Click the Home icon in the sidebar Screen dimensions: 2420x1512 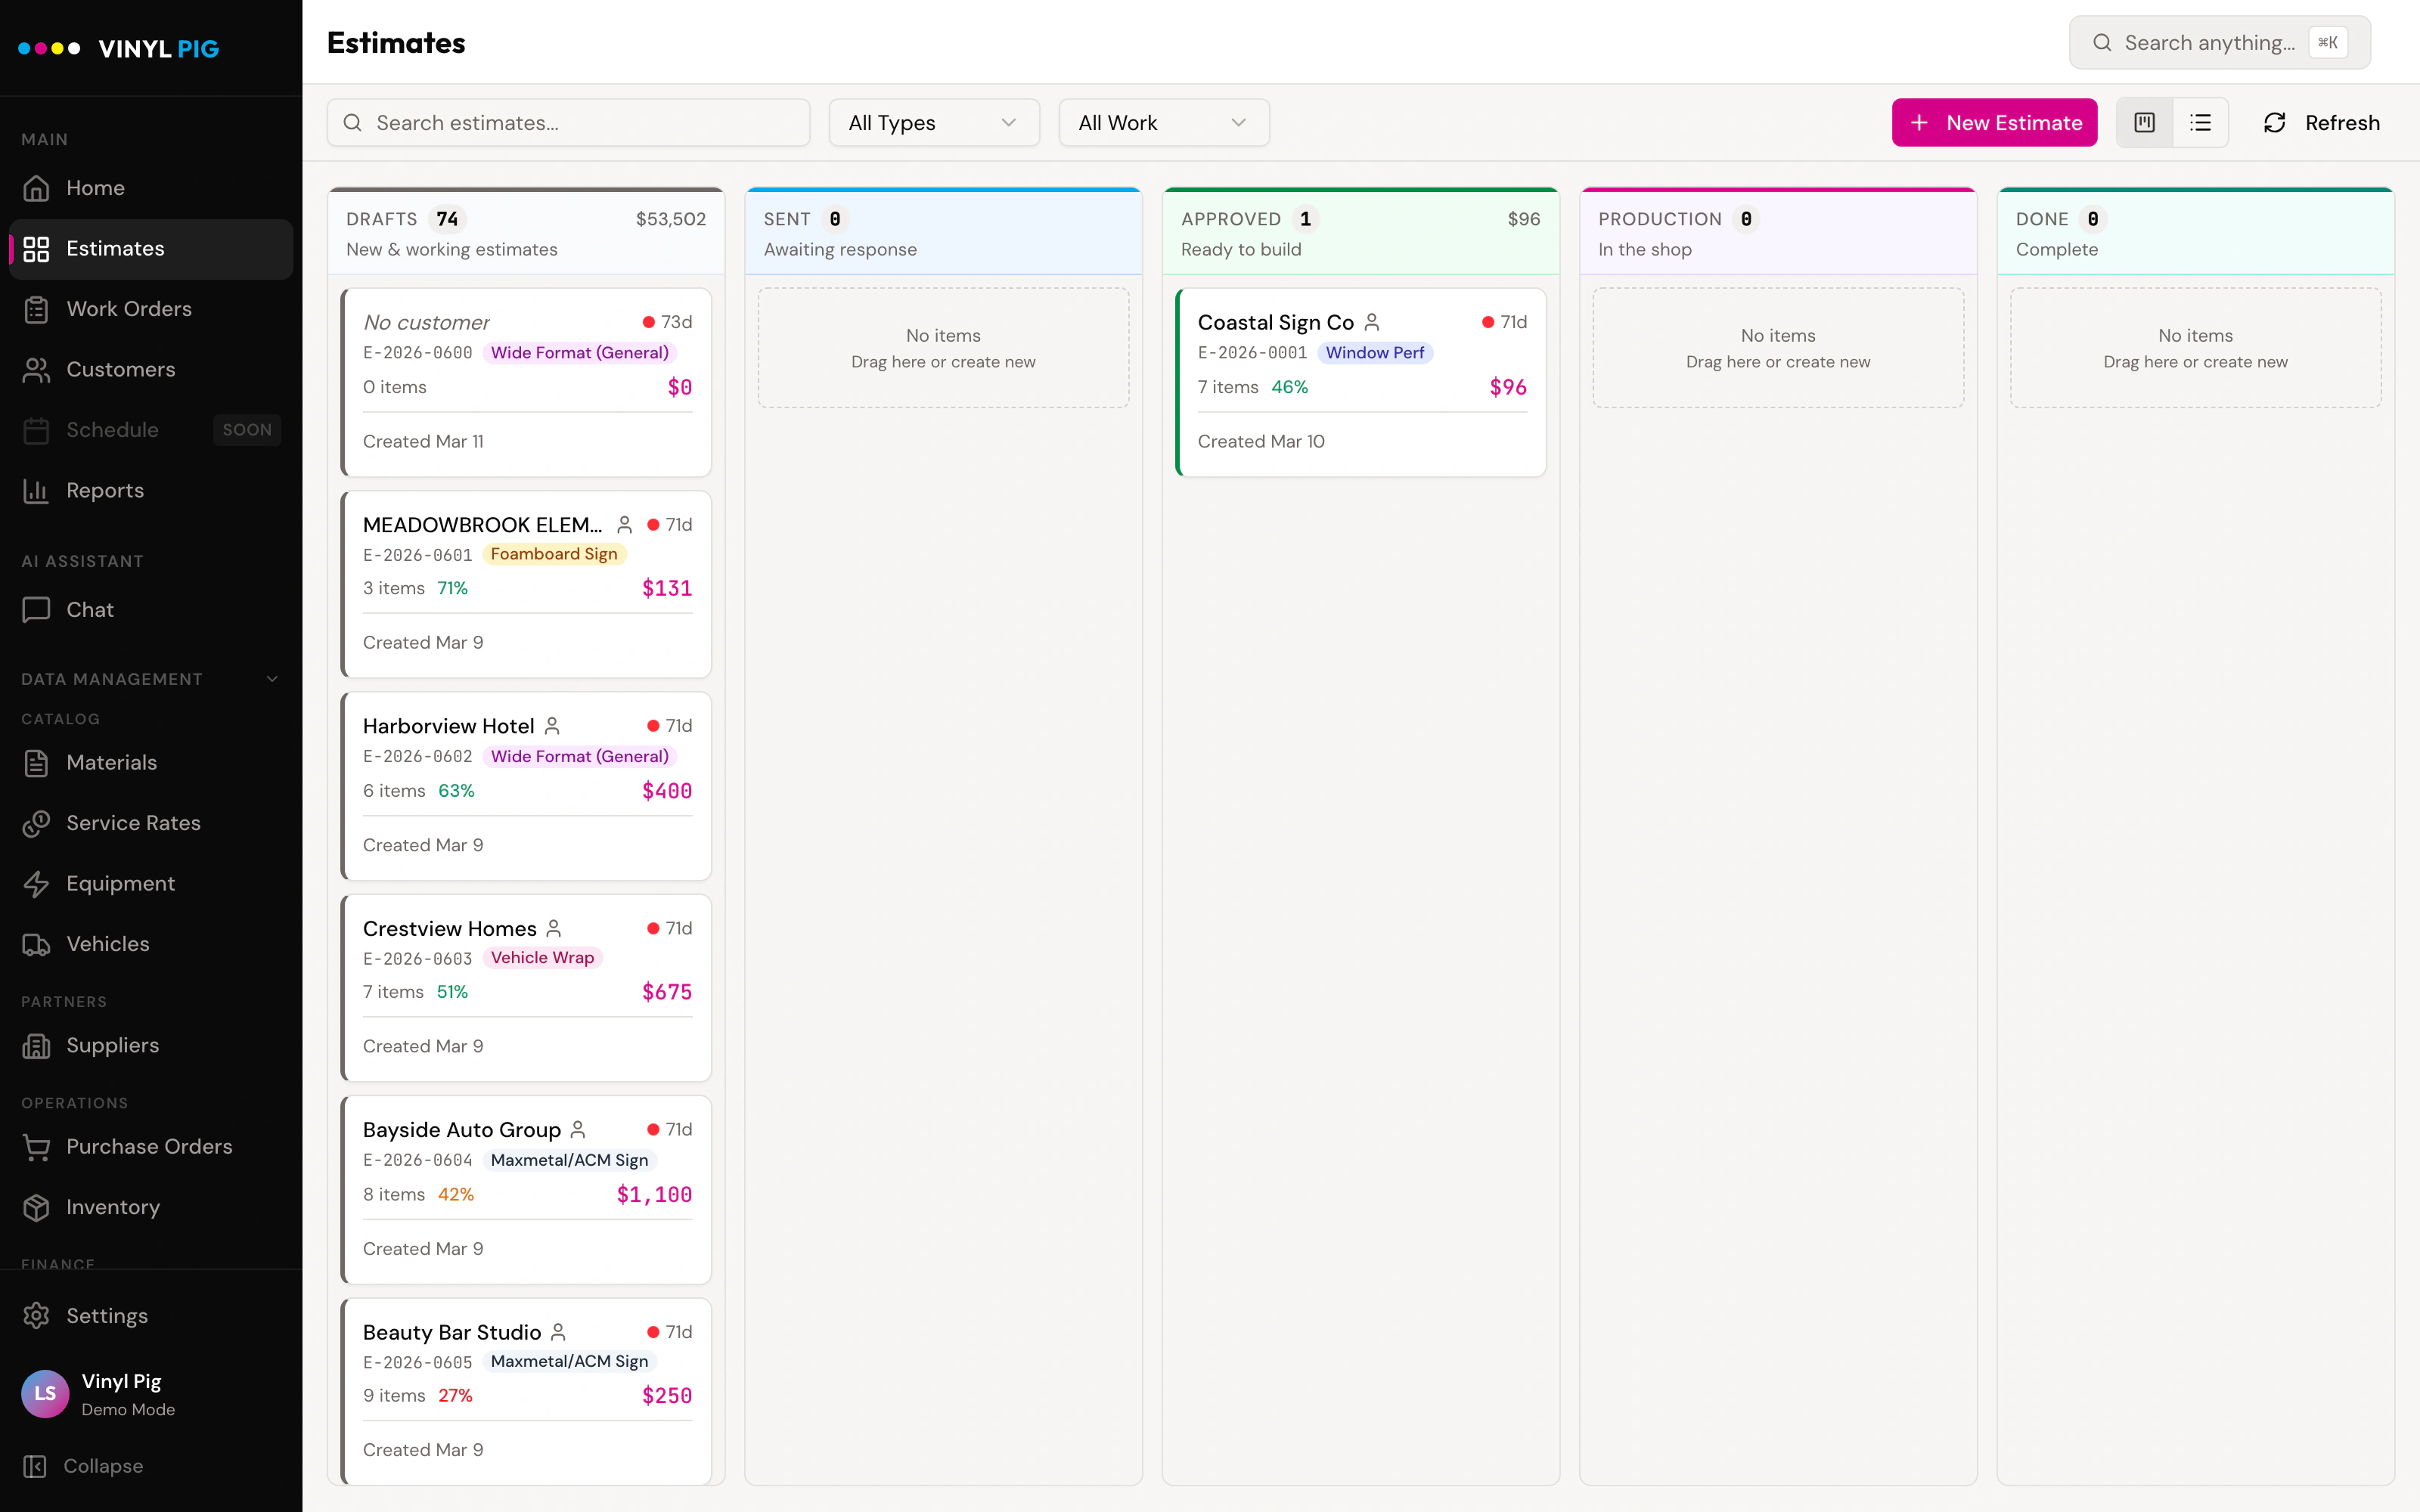point(36,188)
